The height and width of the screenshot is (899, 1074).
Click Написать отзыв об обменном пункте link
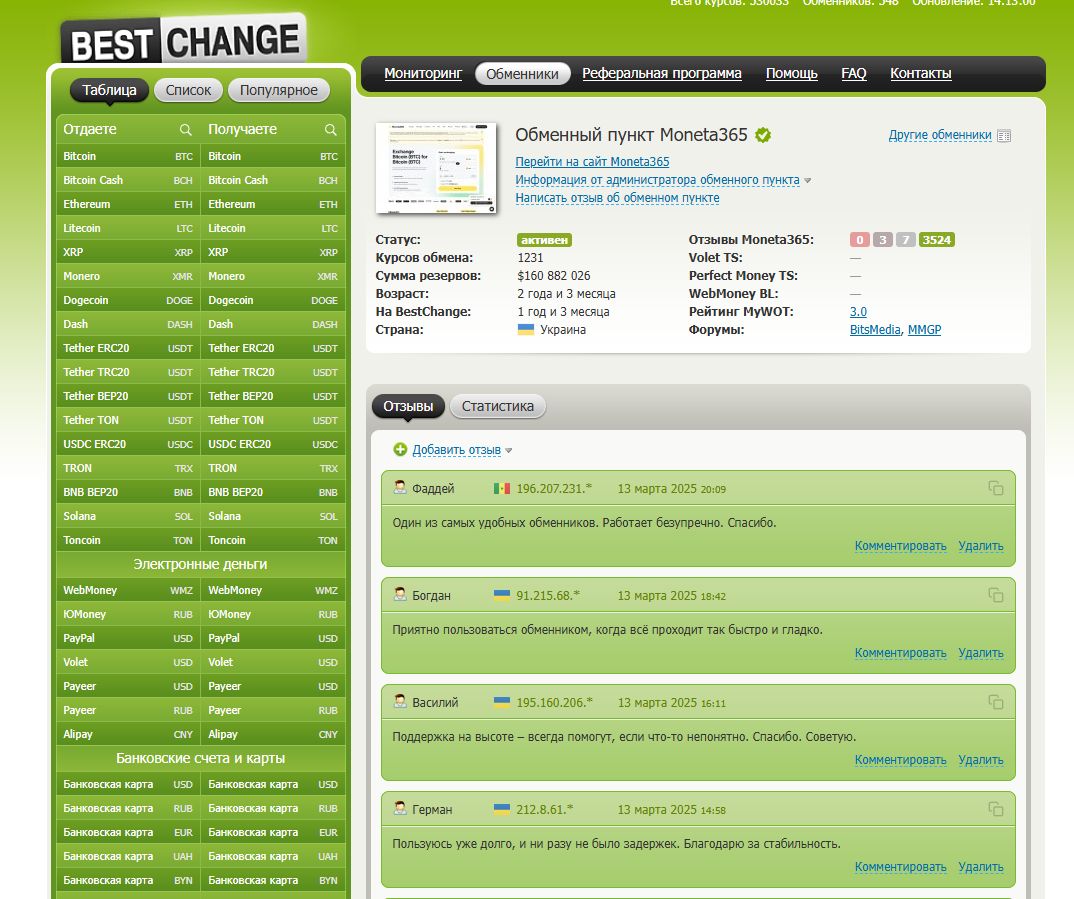617,198
